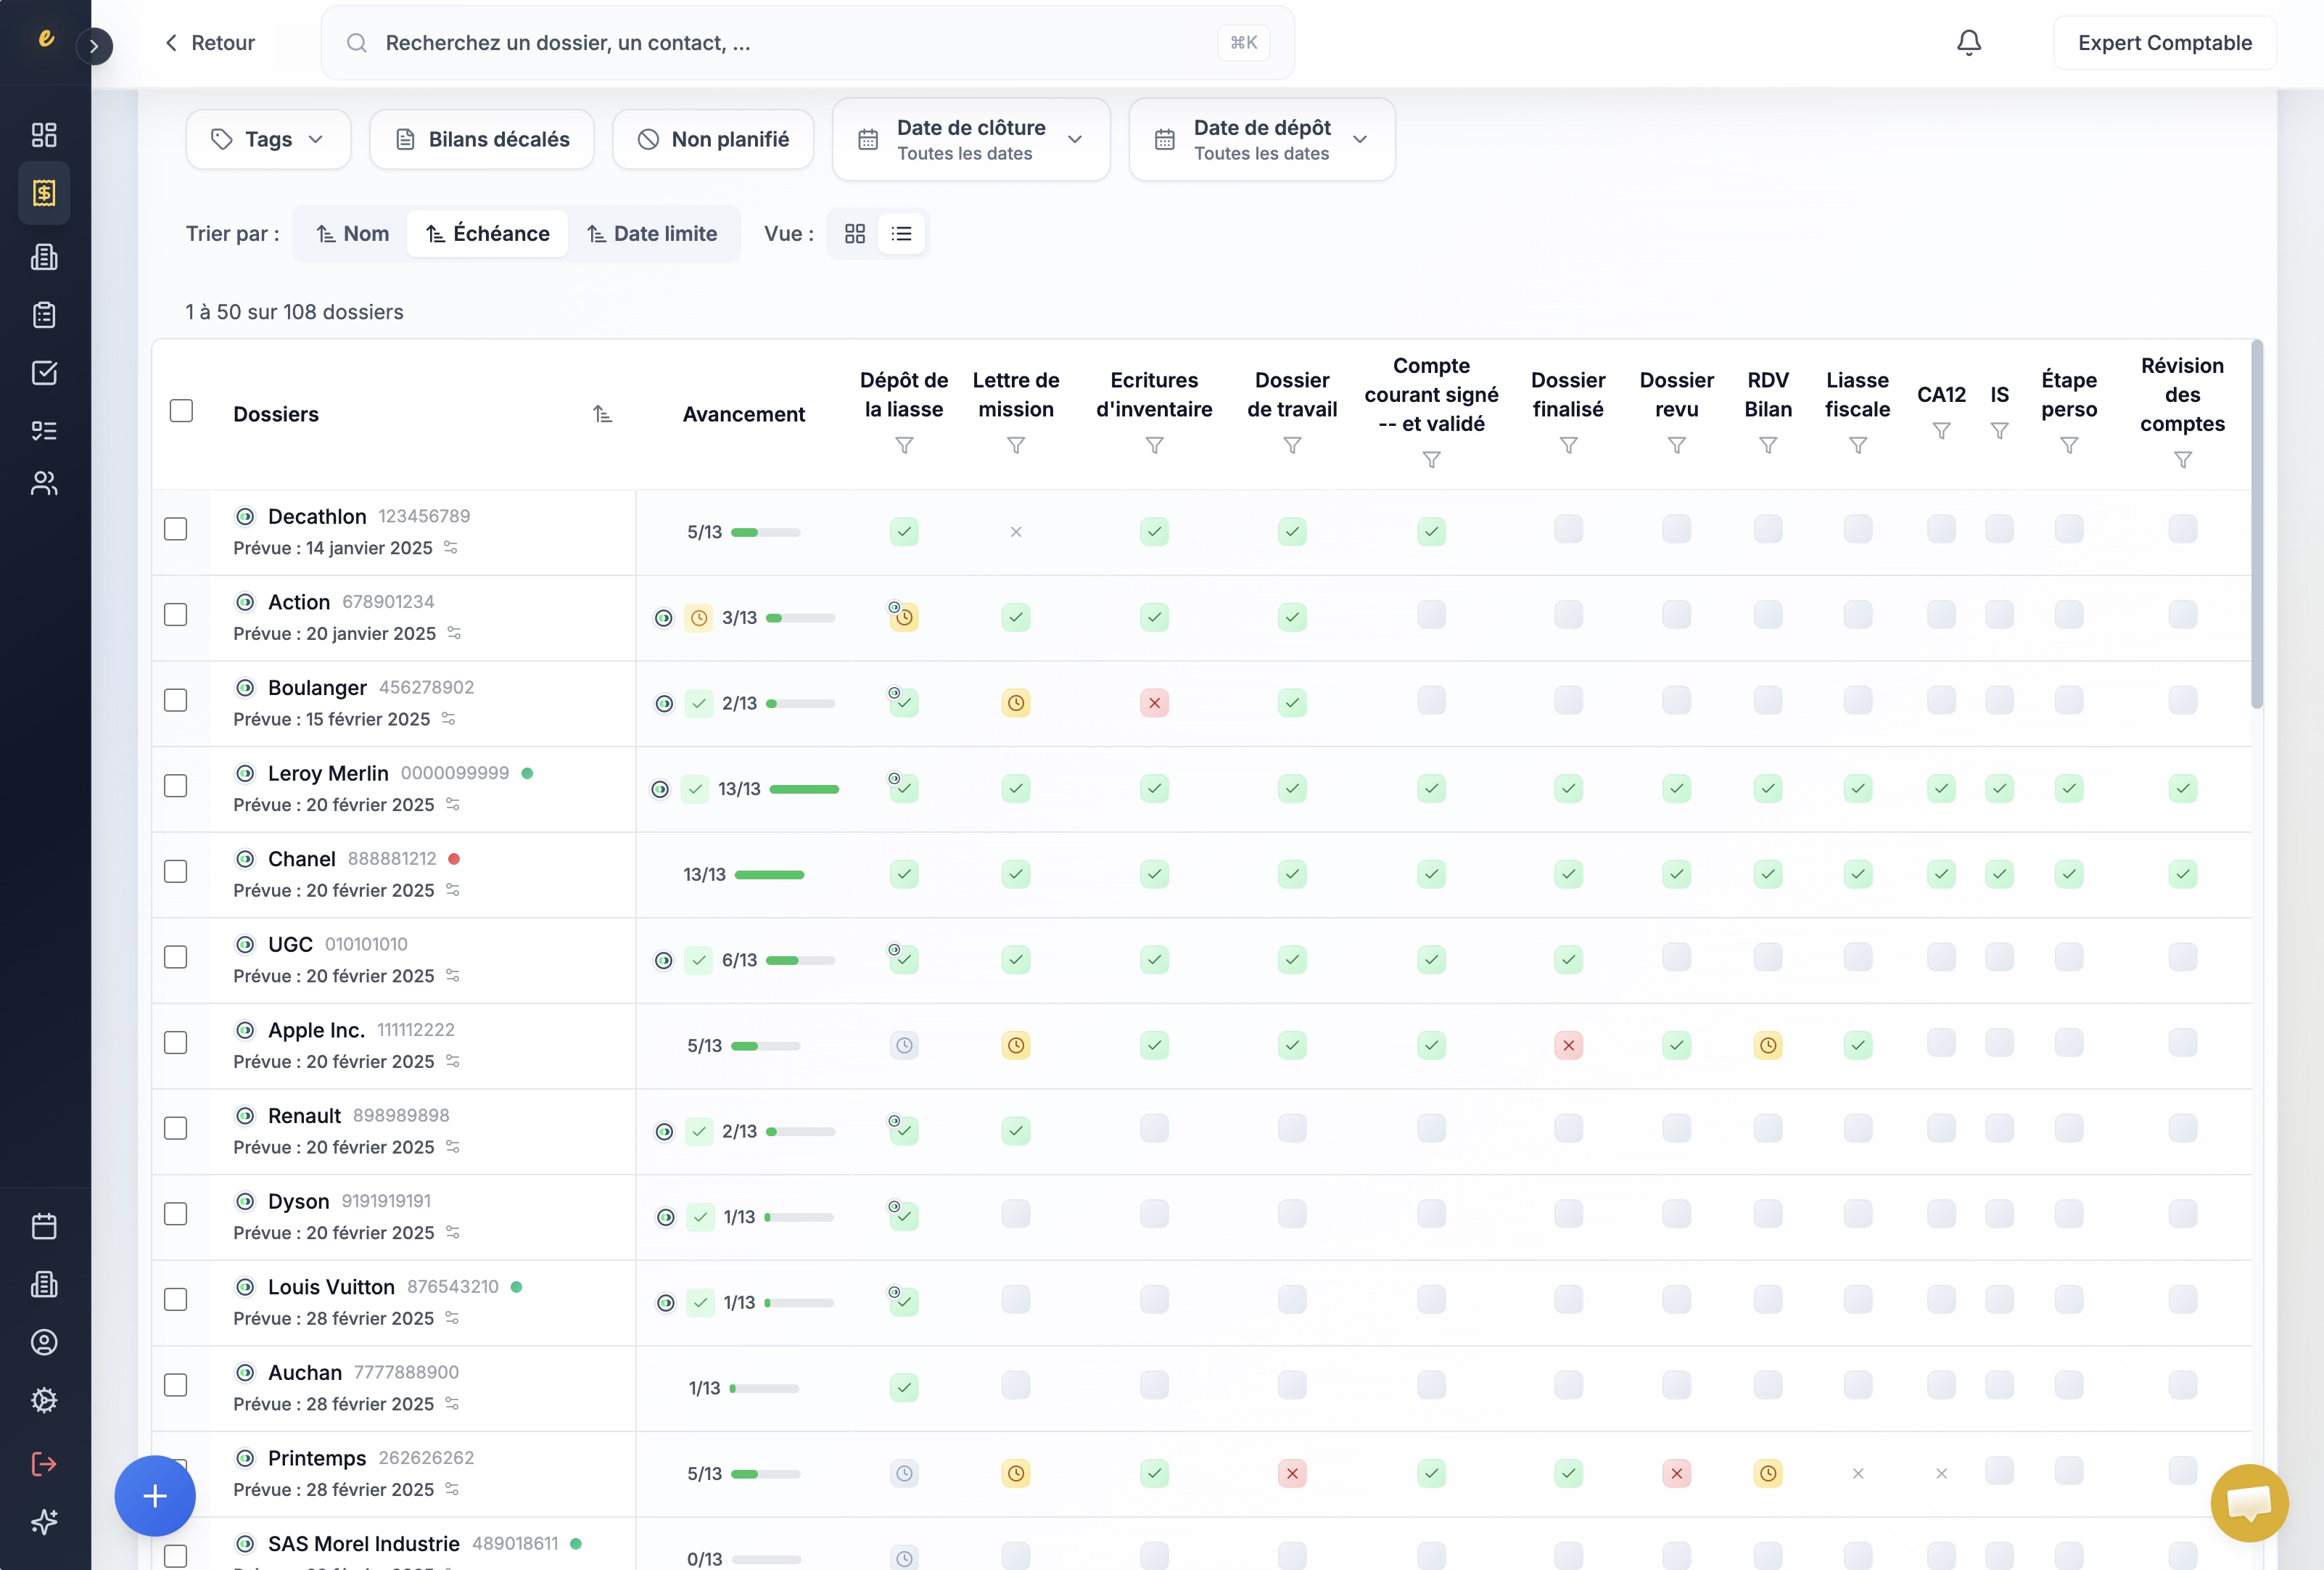2324x1570 pixels.
Task: Open the Tags dropdown
Action: coord(268,140)
